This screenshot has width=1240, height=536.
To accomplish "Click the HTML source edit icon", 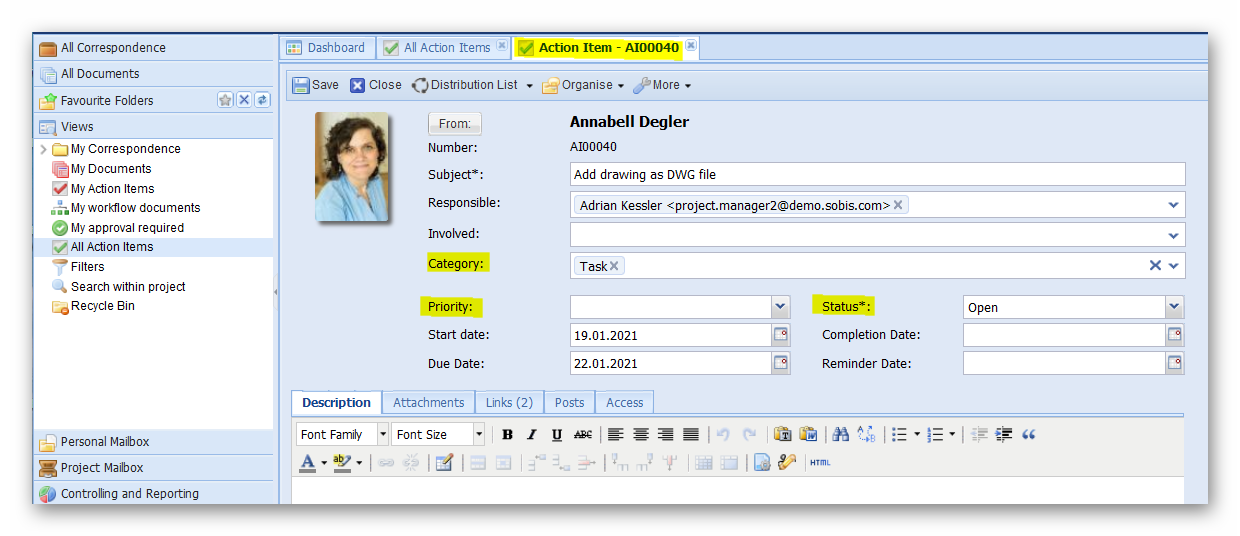I will [x=820, y=463].
